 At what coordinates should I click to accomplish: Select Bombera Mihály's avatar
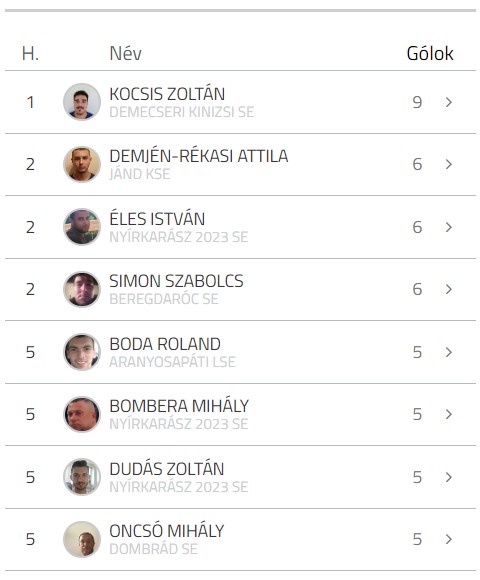82,414
